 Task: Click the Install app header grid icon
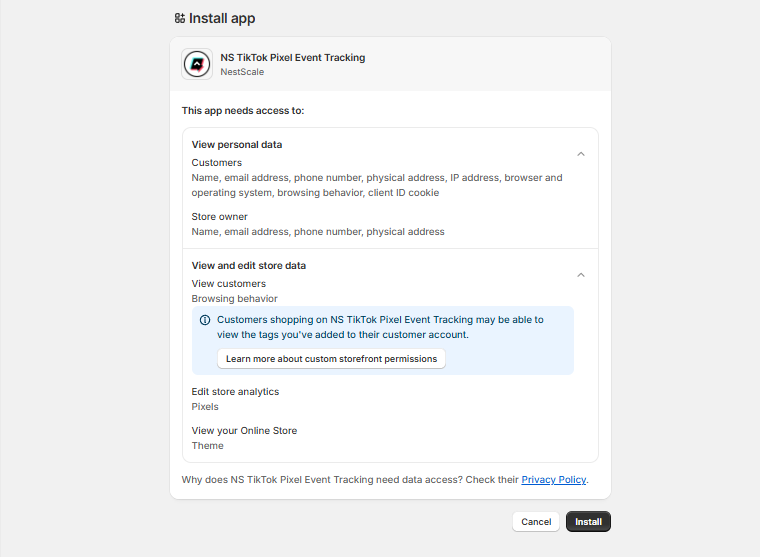coord(180,18)
